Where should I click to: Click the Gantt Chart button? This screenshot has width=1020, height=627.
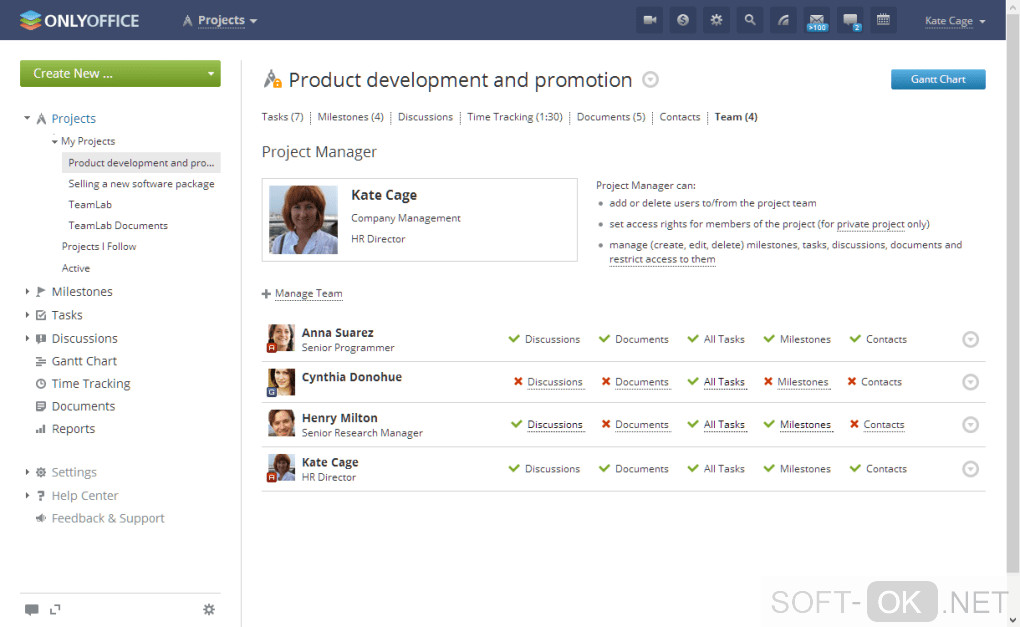click(x=937, y=79)
